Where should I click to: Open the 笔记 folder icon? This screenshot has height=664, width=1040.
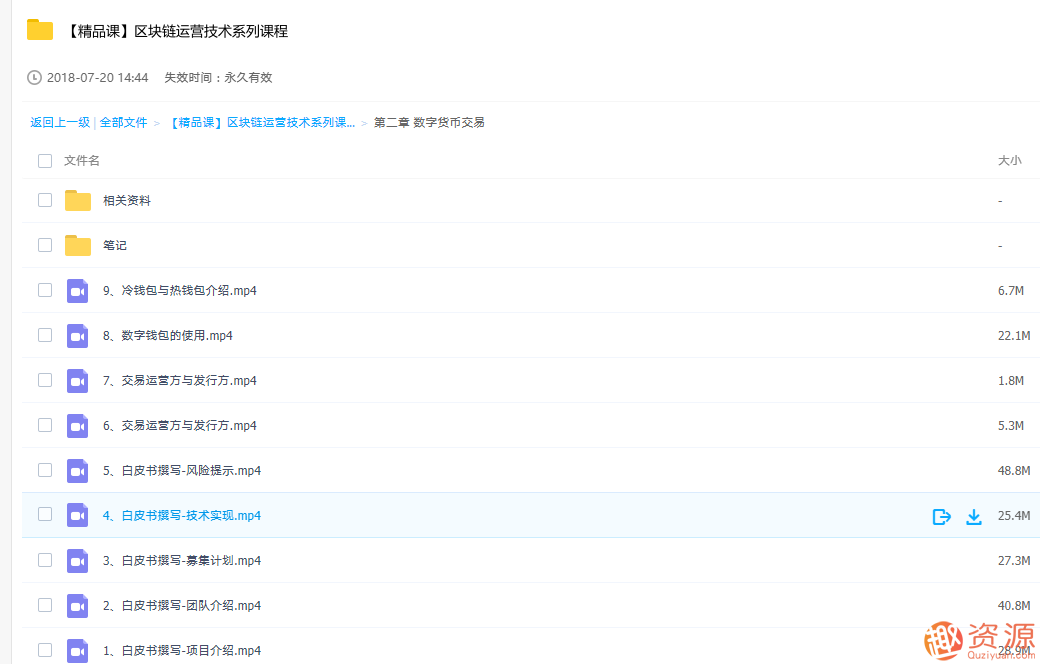[x=78, y=245]
